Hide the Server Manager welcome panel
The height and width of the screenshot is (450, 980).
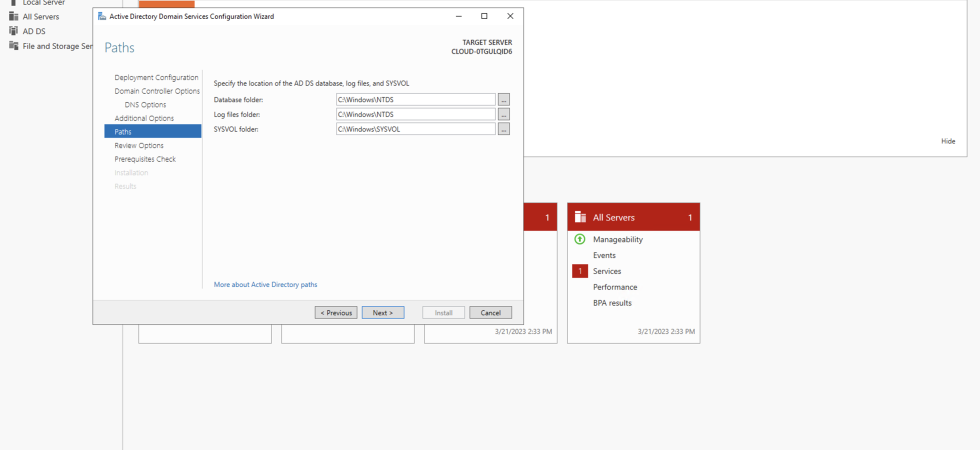[948, 141]
